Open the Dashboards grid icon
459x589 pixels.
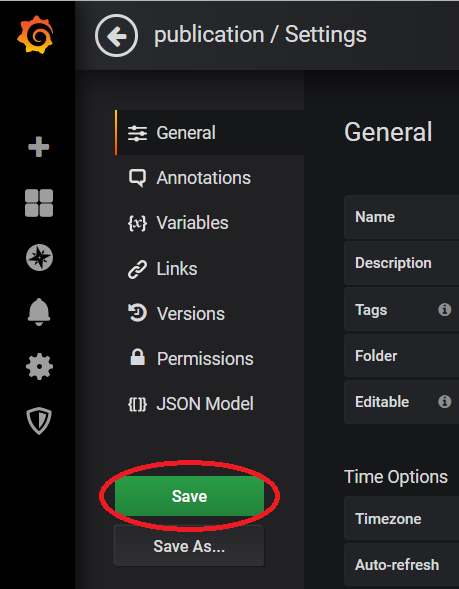39,203
